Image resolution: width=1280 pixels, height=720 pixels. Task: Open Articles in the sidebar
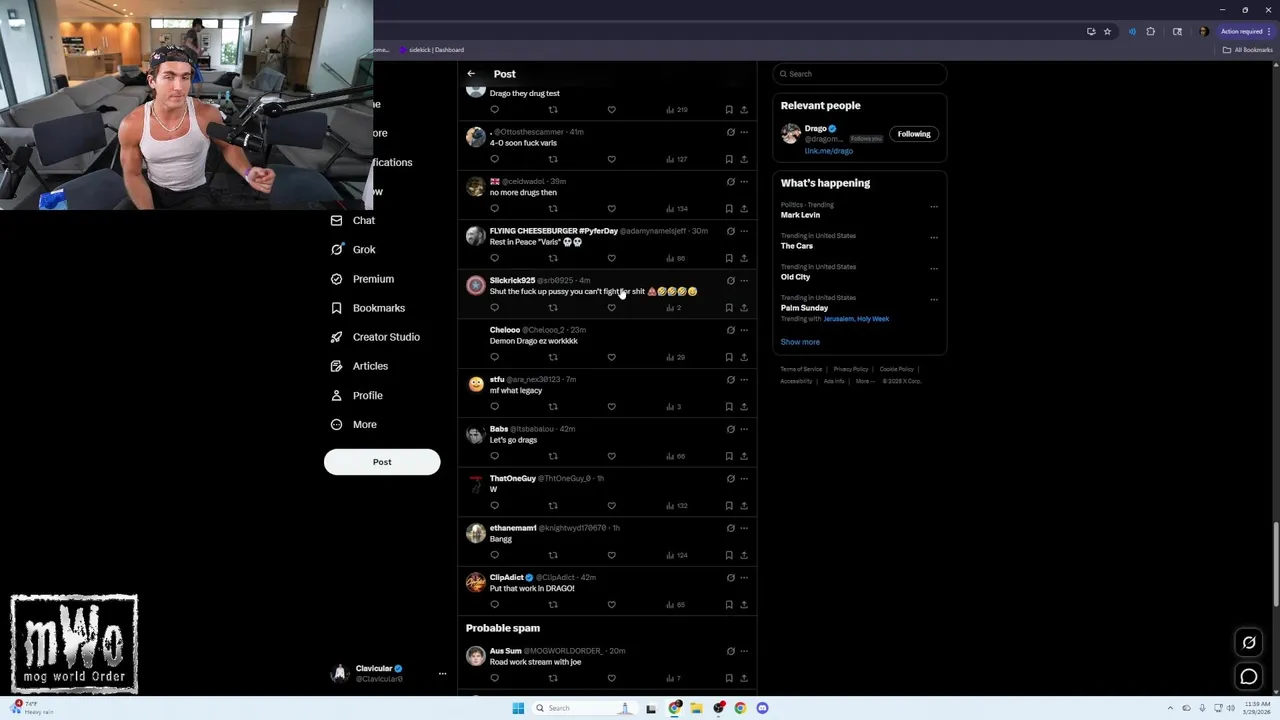click(x=359, y=366)
